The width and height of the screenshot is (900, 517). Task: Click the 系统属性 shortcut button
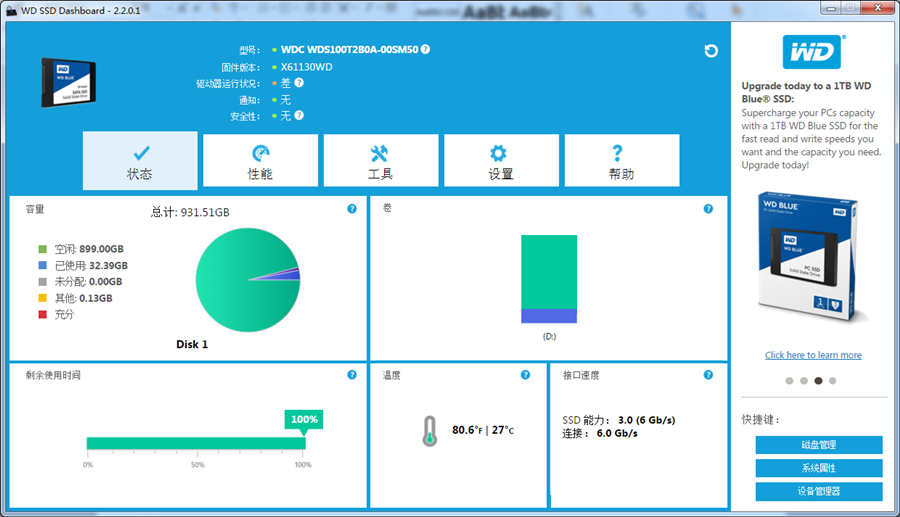click(819, 468)
